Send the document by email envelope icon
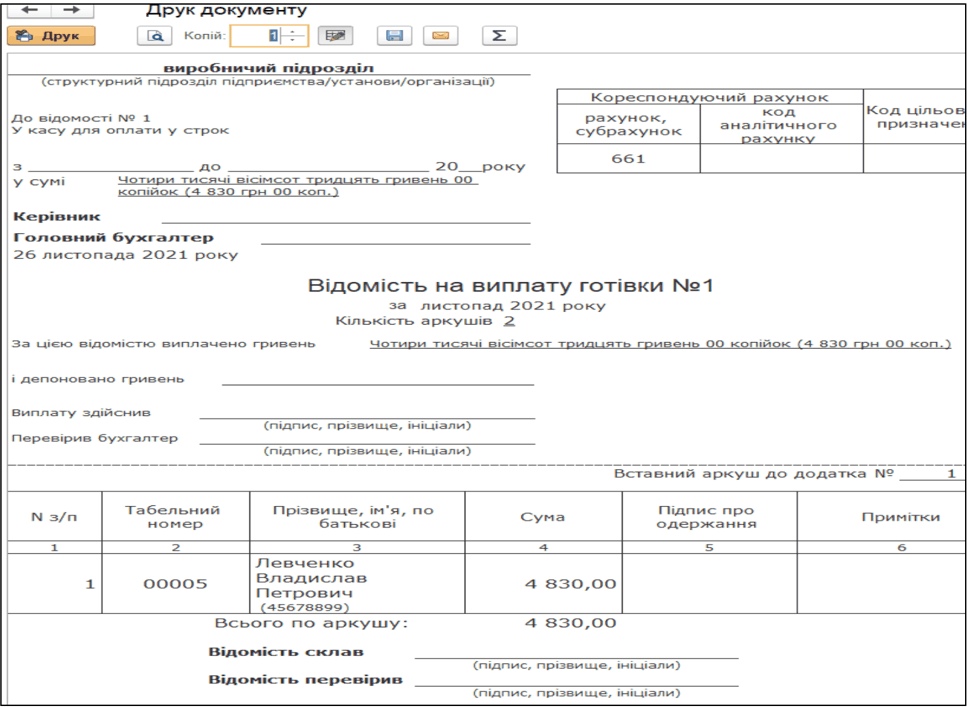Viewport: 967px width, 707px height. click(x=440, y=36)
